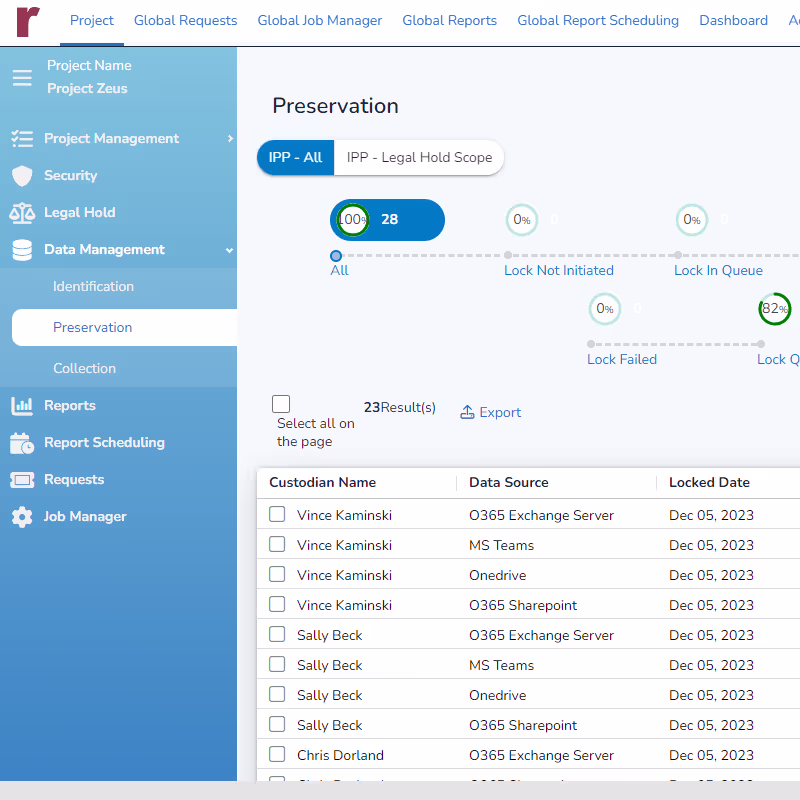Screen dimensions: 800x800
Task: Open the Global Requests tab
Action: point(185,20)
